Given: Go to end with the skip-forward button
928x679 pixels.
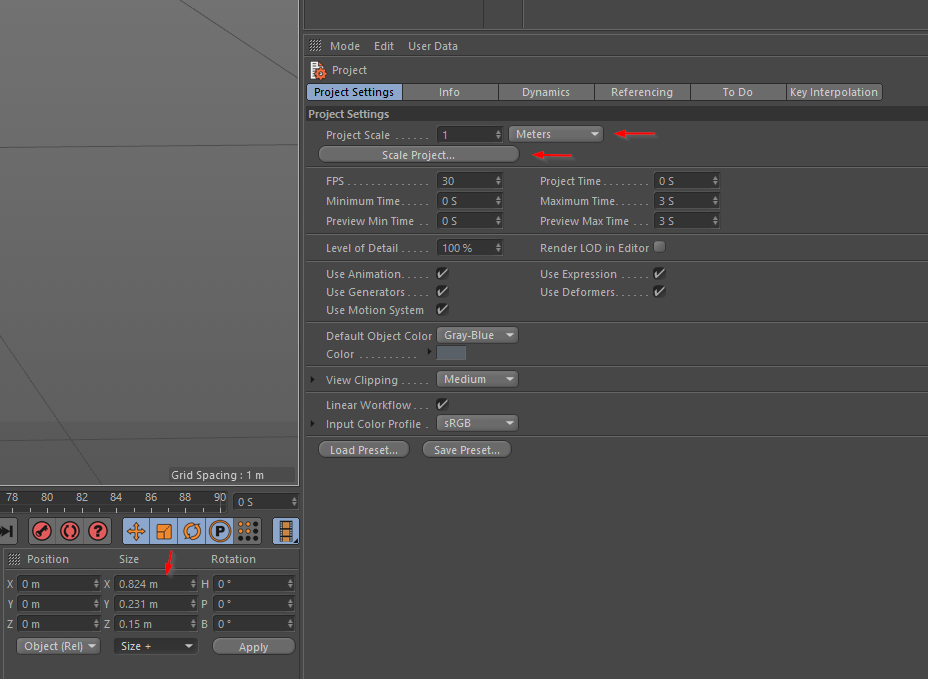Looking at the screenshot, I should click(x=7, y=531).
